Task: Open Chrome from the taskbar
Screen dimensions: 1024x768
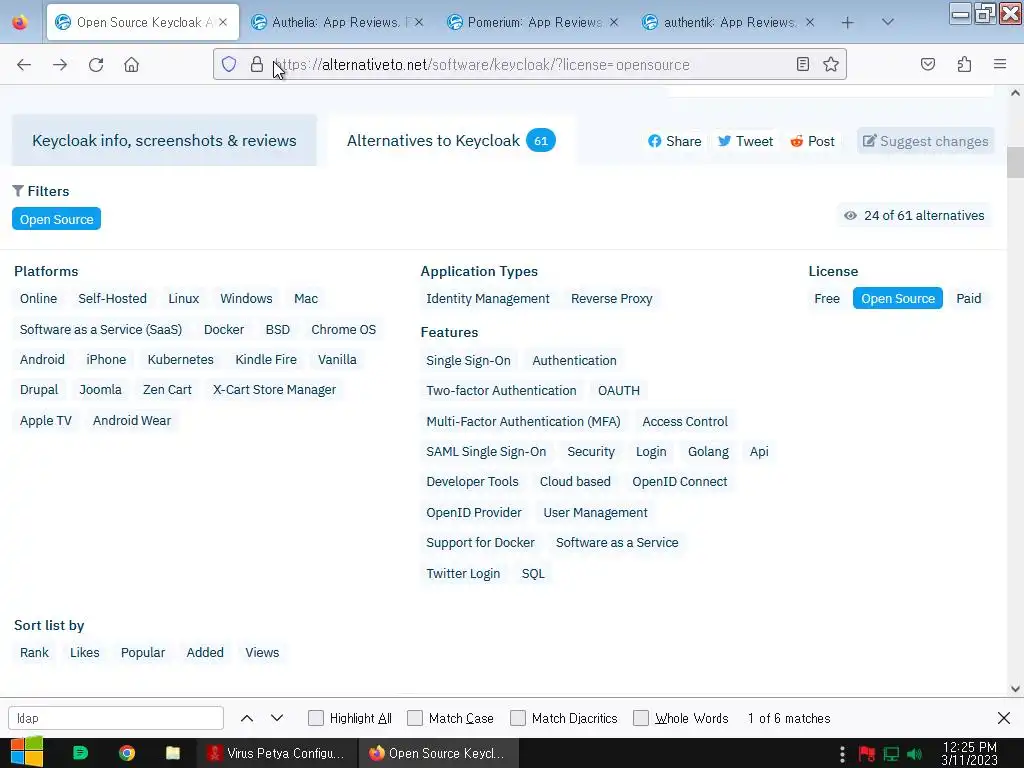Action: click(x=127, y=753)
